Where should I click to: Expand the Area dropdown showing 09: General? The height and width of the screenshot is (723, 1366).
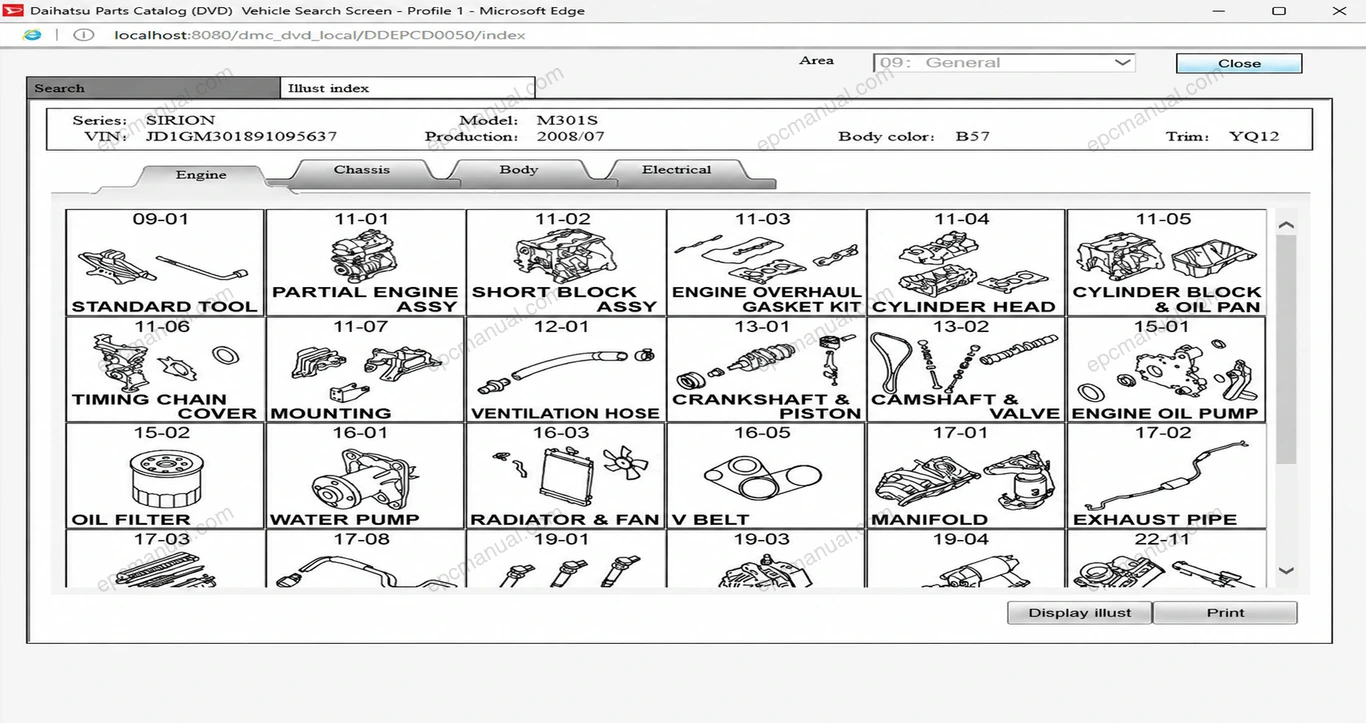pyautogui.click(x=1004, y=62)
